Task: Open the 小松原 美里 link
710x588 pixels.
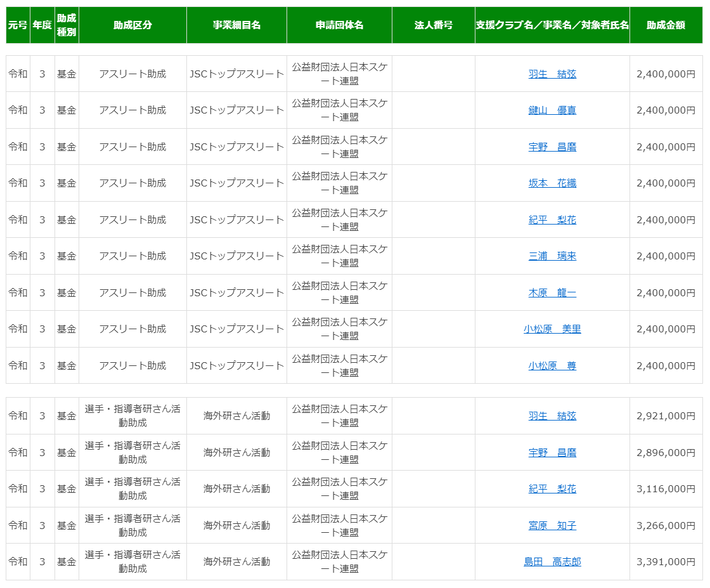Action: coord(552,329)
